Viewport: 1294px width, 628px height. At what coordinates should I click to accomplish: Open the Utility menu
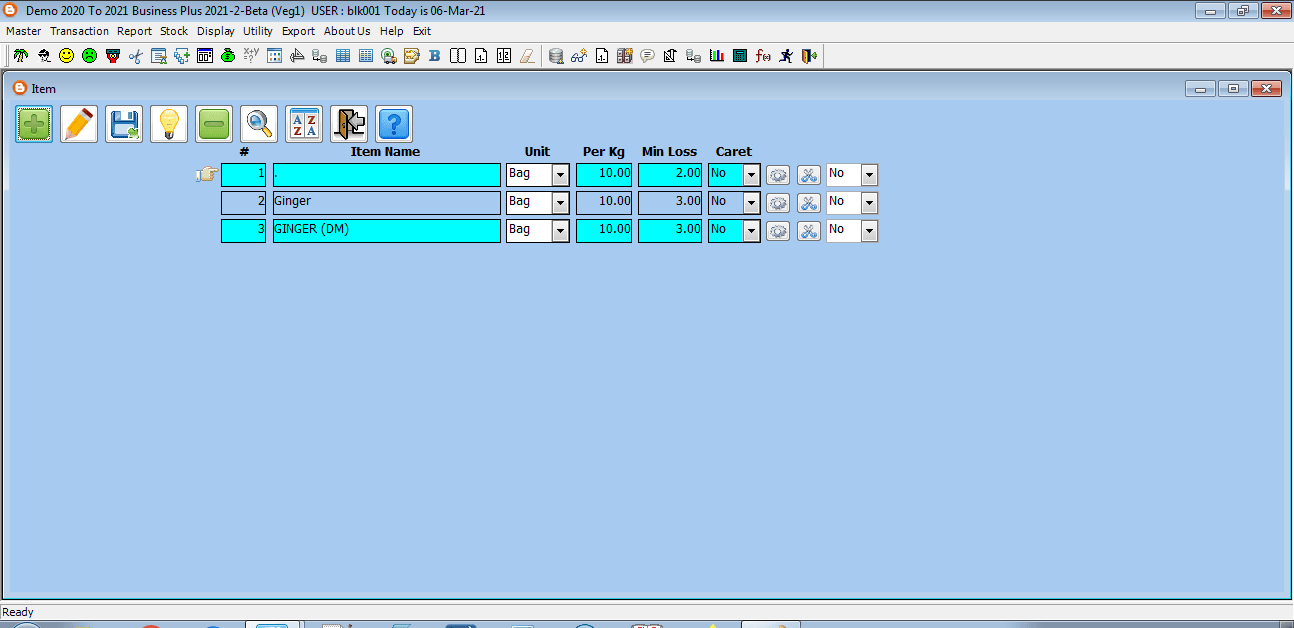click(257, 31)
